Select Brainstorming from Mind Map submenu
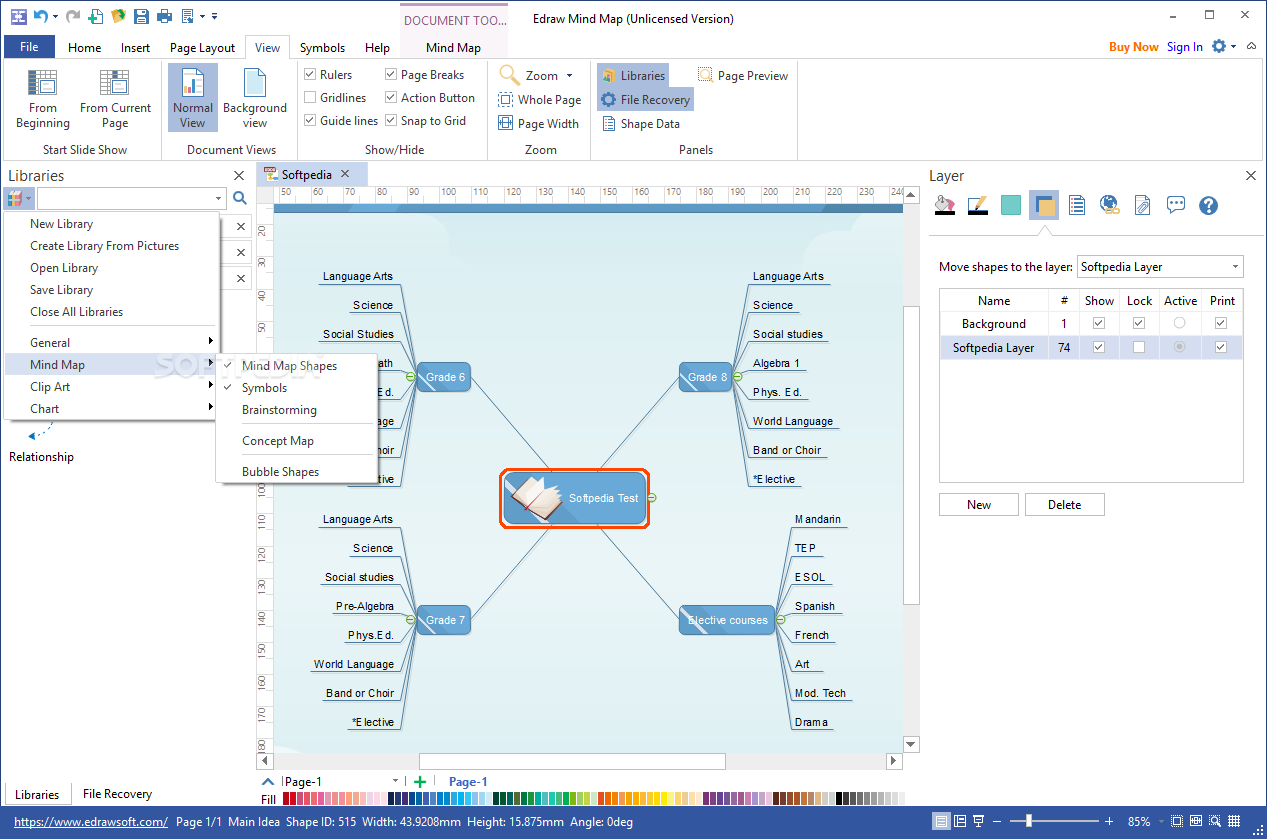 coord(279,410)
